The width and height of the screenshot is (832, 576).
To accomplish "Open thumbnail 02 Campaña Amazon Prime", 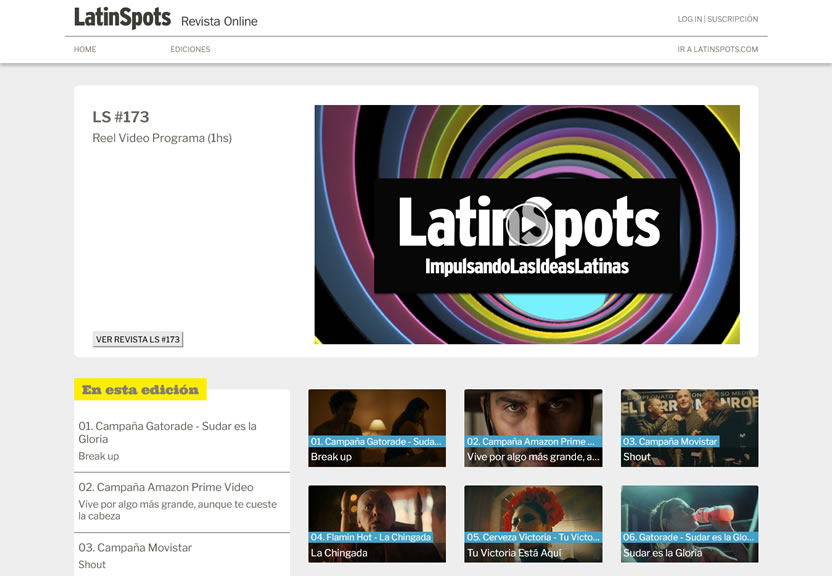I will coord(533,428).
